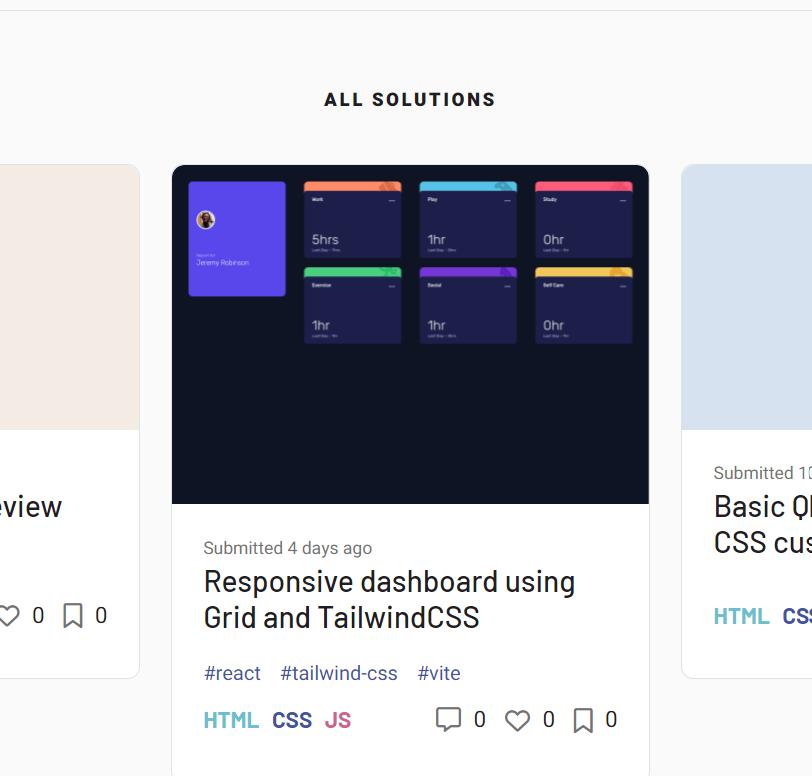Click the ALL SOLUTIONS heading
812x776 pixels.
pos(409,99)
